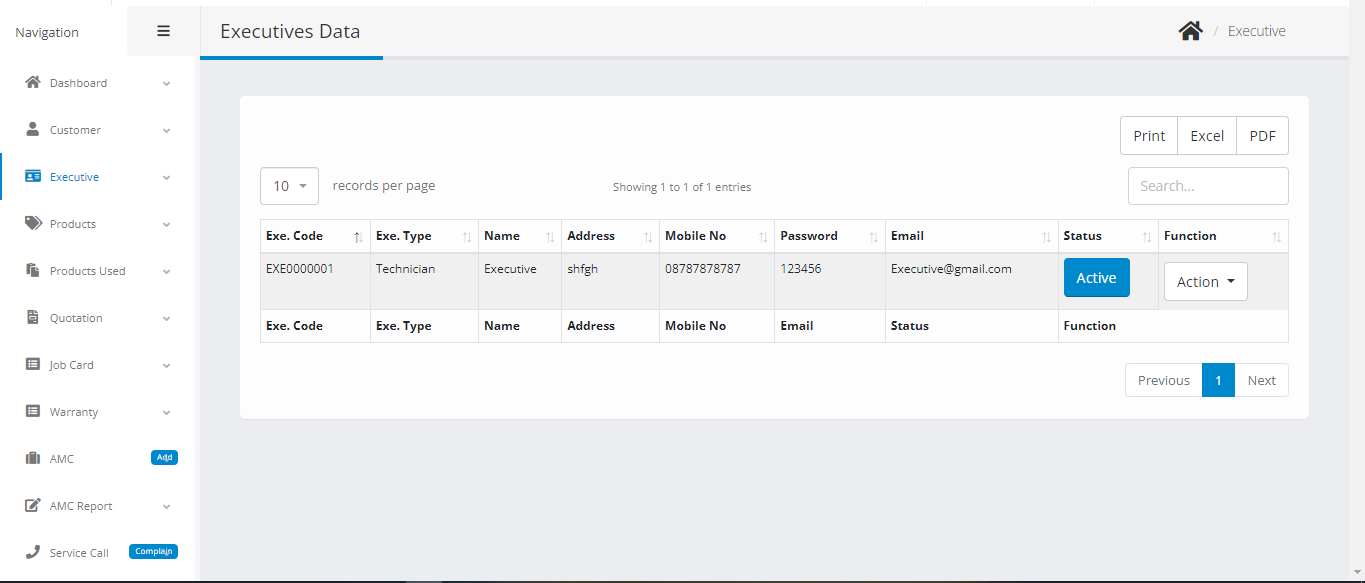Click the Service Call phone icon
The height and width of the screenshot is (583, 1365).
33,552
